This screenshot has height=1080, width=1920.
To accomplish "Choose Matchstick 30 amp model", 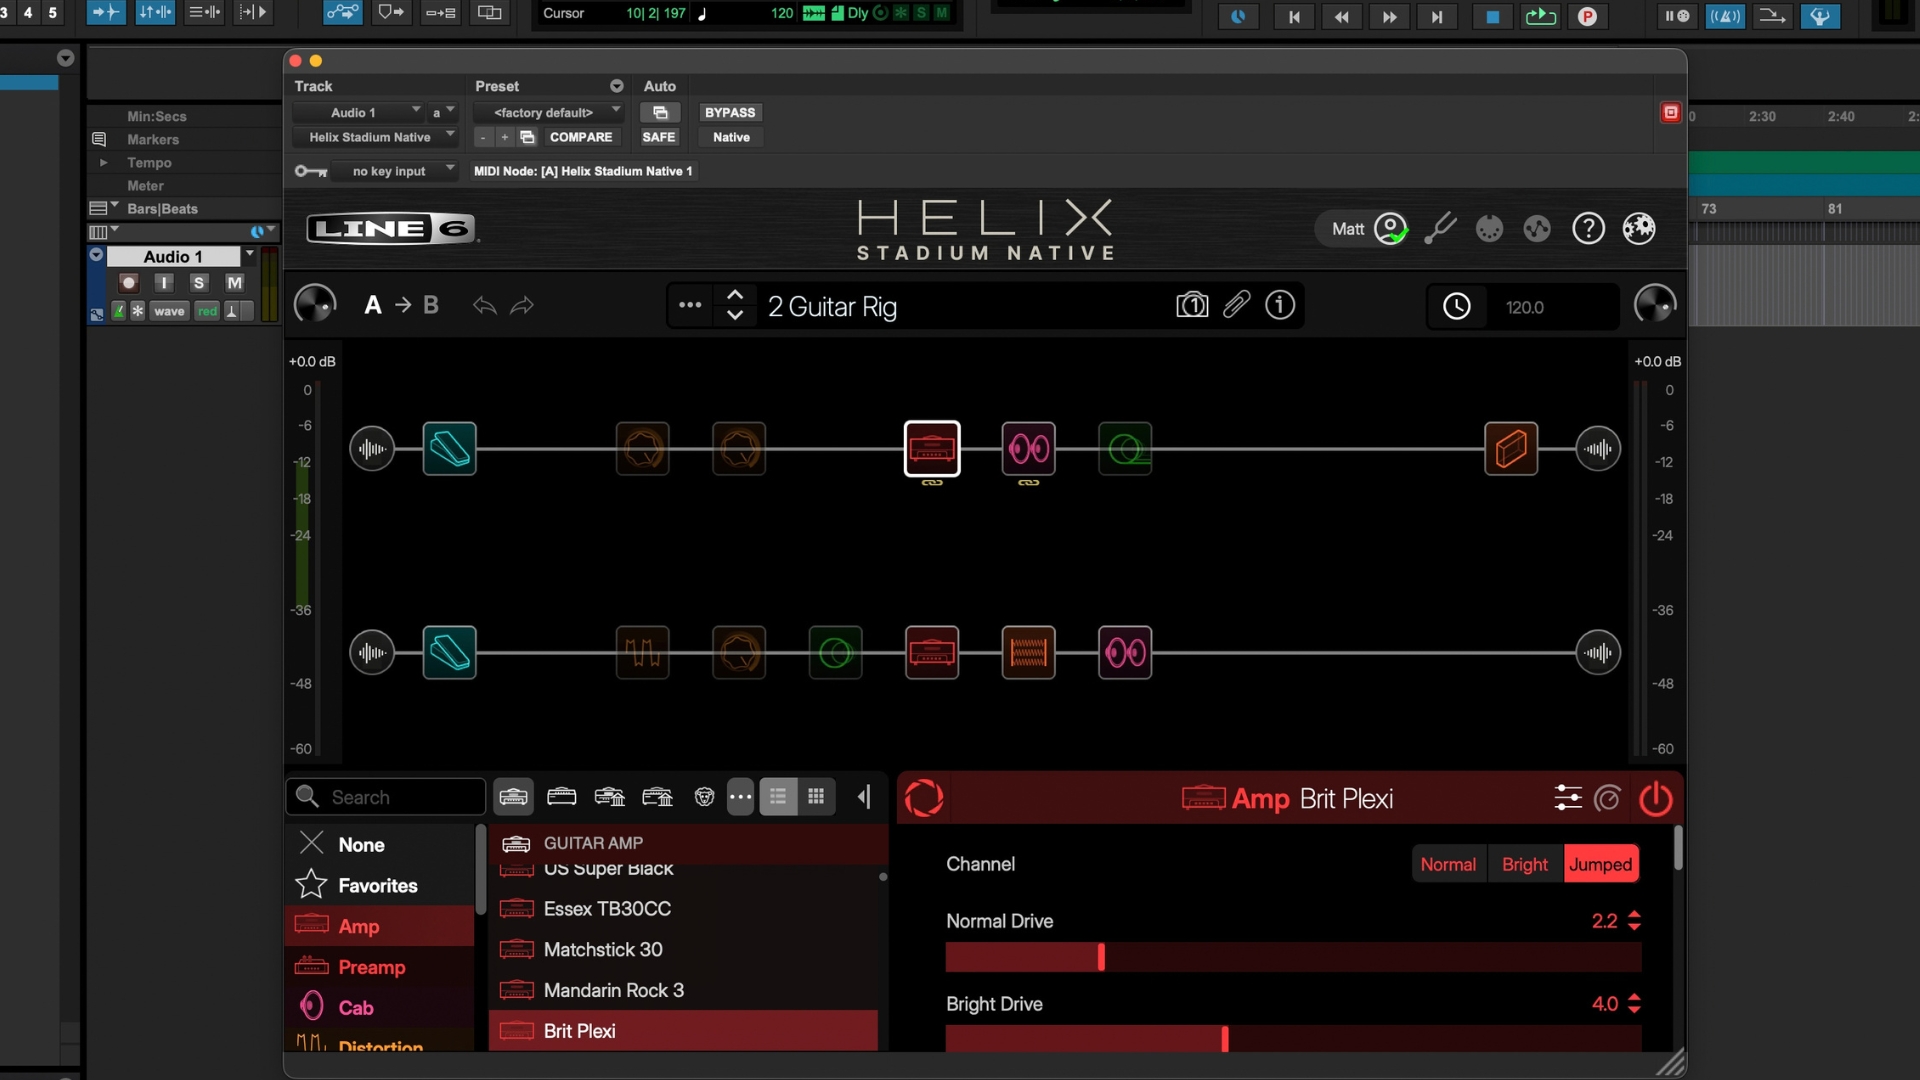I will click(683, 949).
